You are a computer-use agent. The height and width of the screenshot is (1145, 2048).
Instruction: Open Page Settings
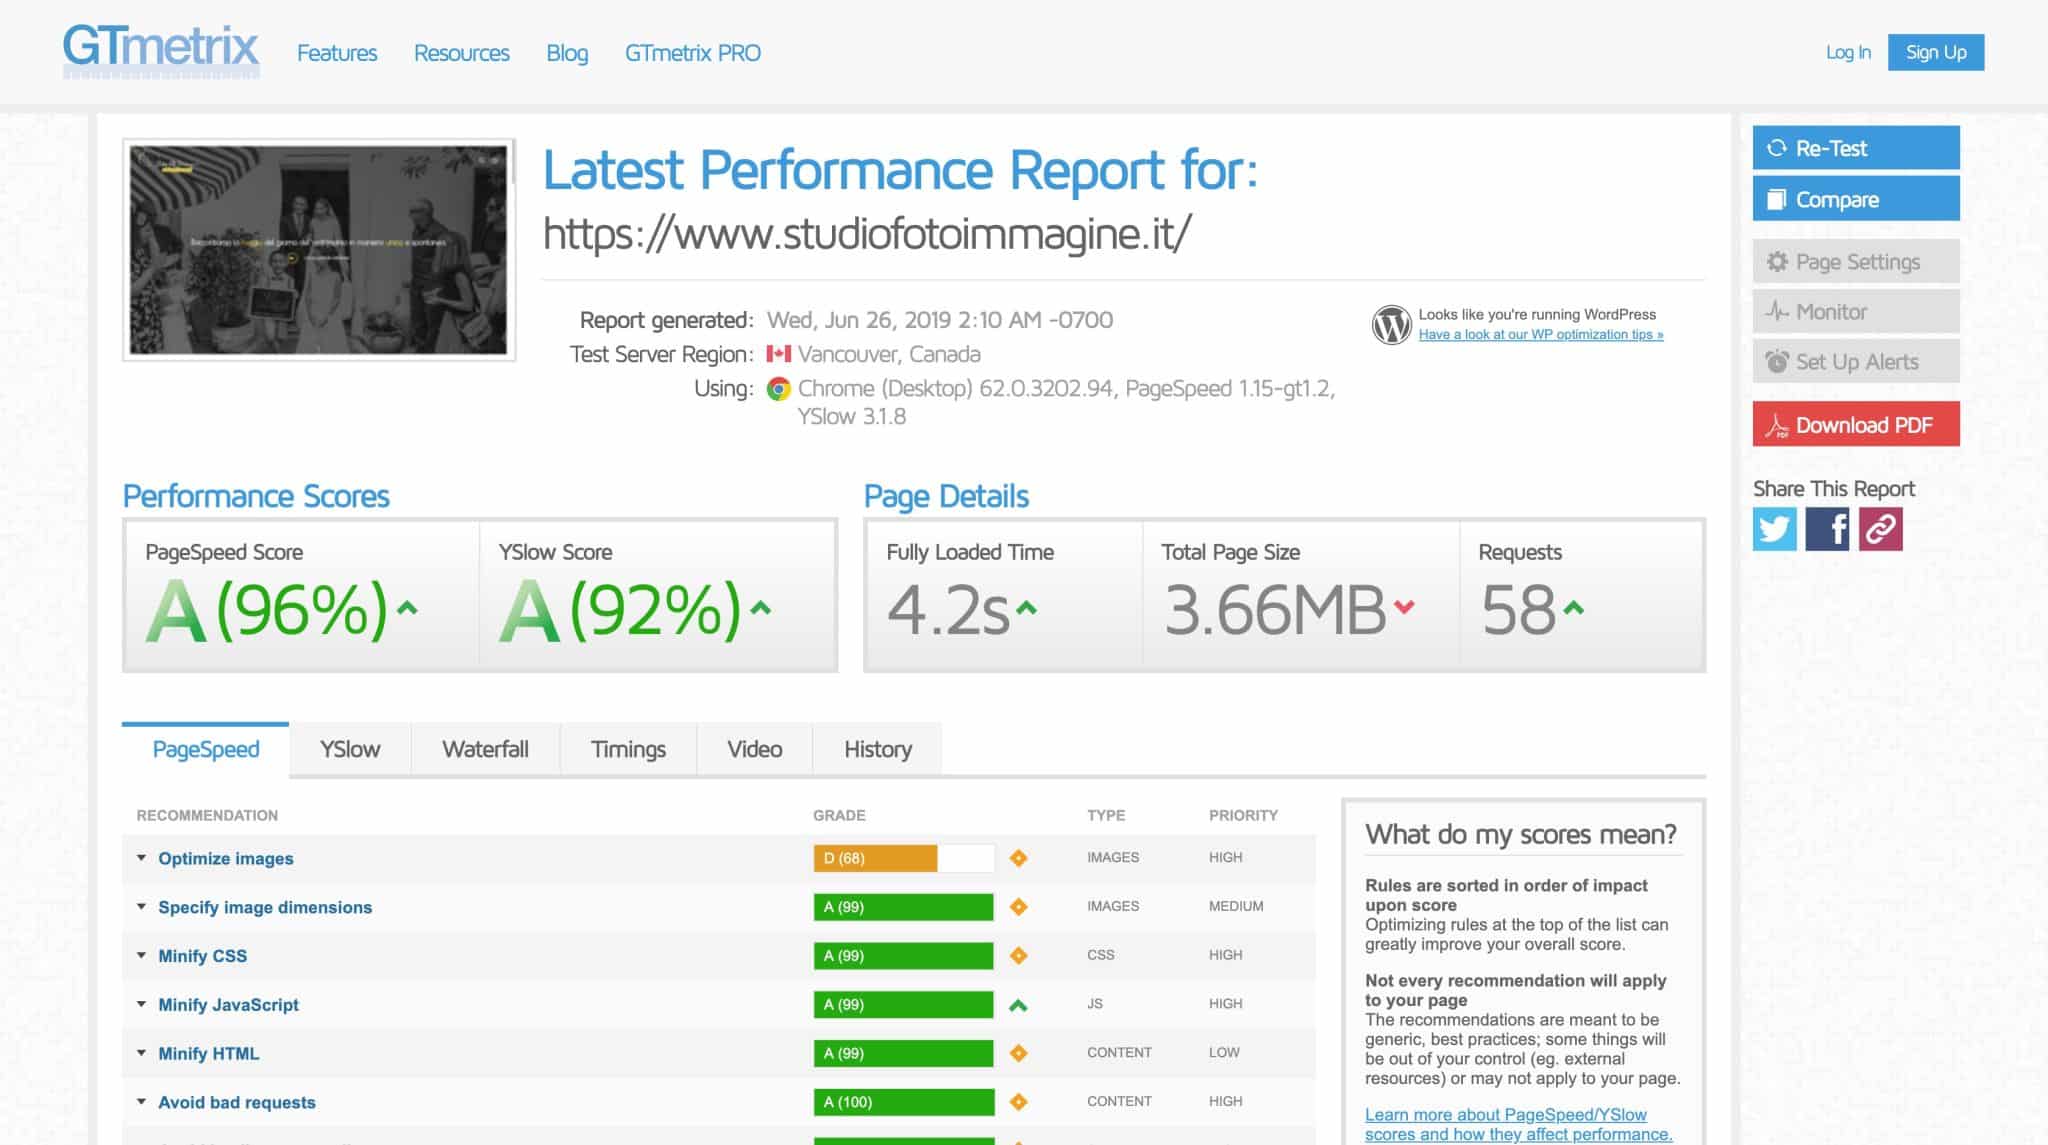click(1856, 261)
